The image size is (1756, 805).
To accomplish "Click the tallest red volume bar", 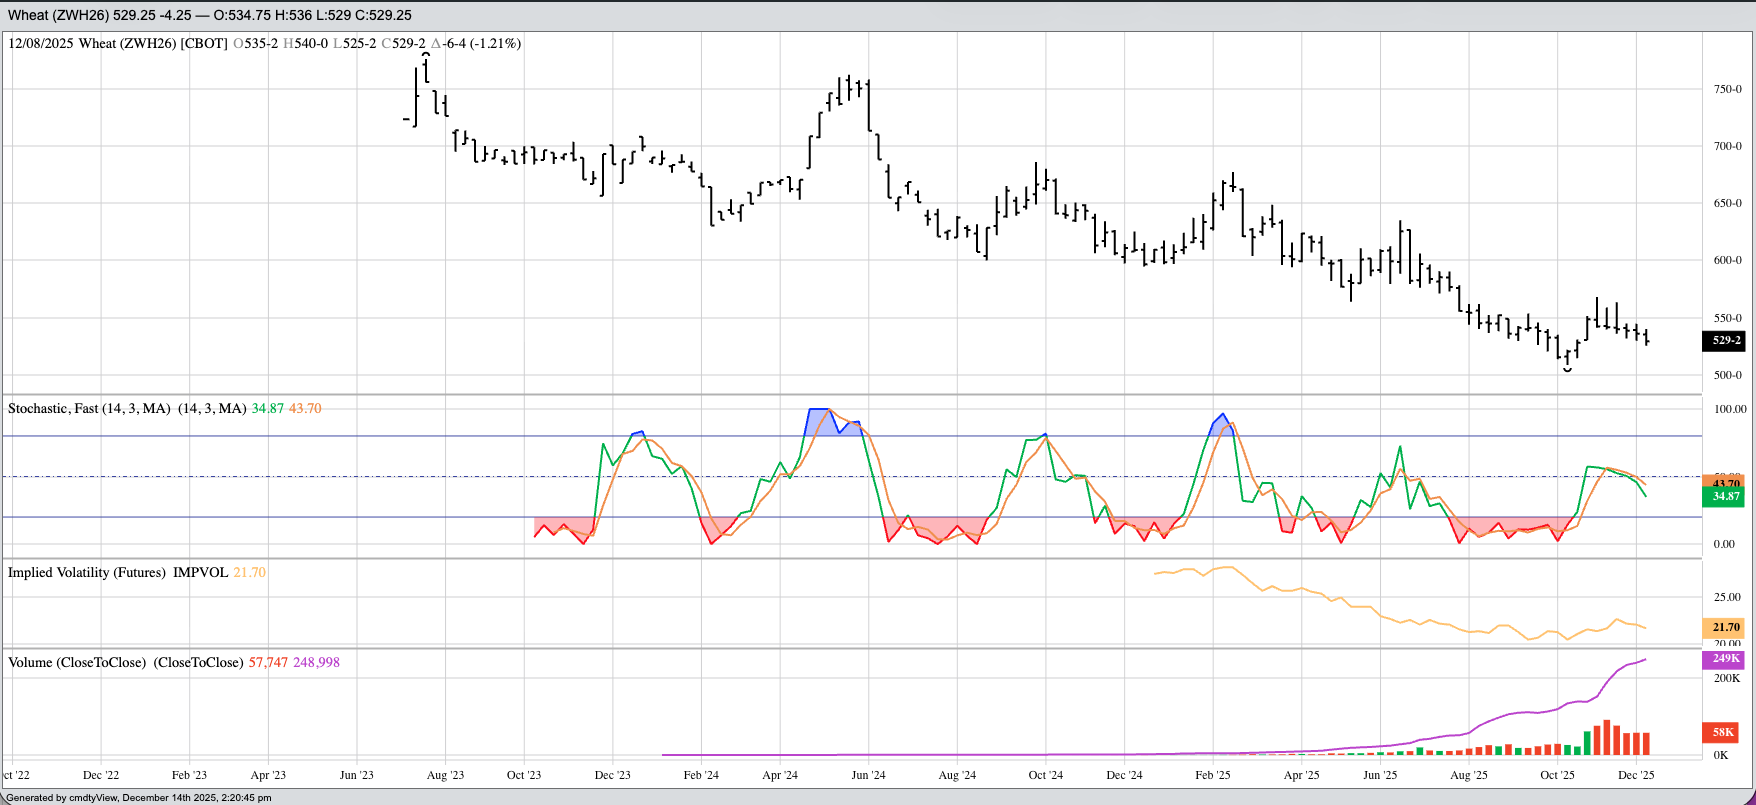I will (1607, 738).
